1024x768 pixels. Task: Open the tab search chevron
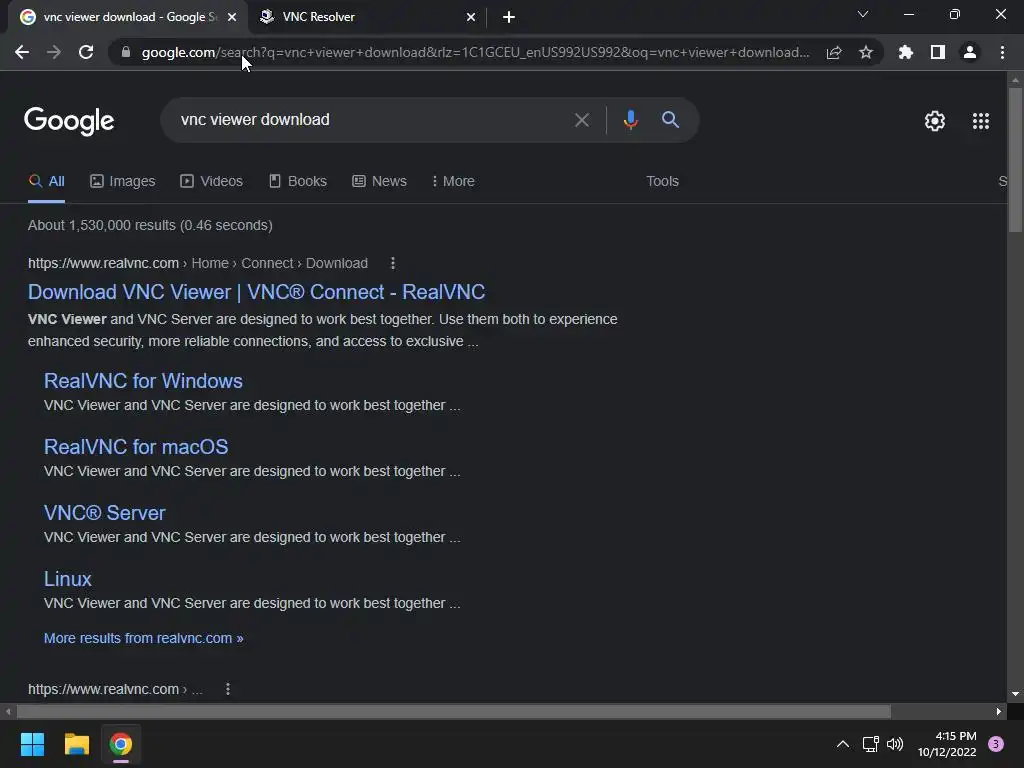pyautogui.click(x=863, y=14)
